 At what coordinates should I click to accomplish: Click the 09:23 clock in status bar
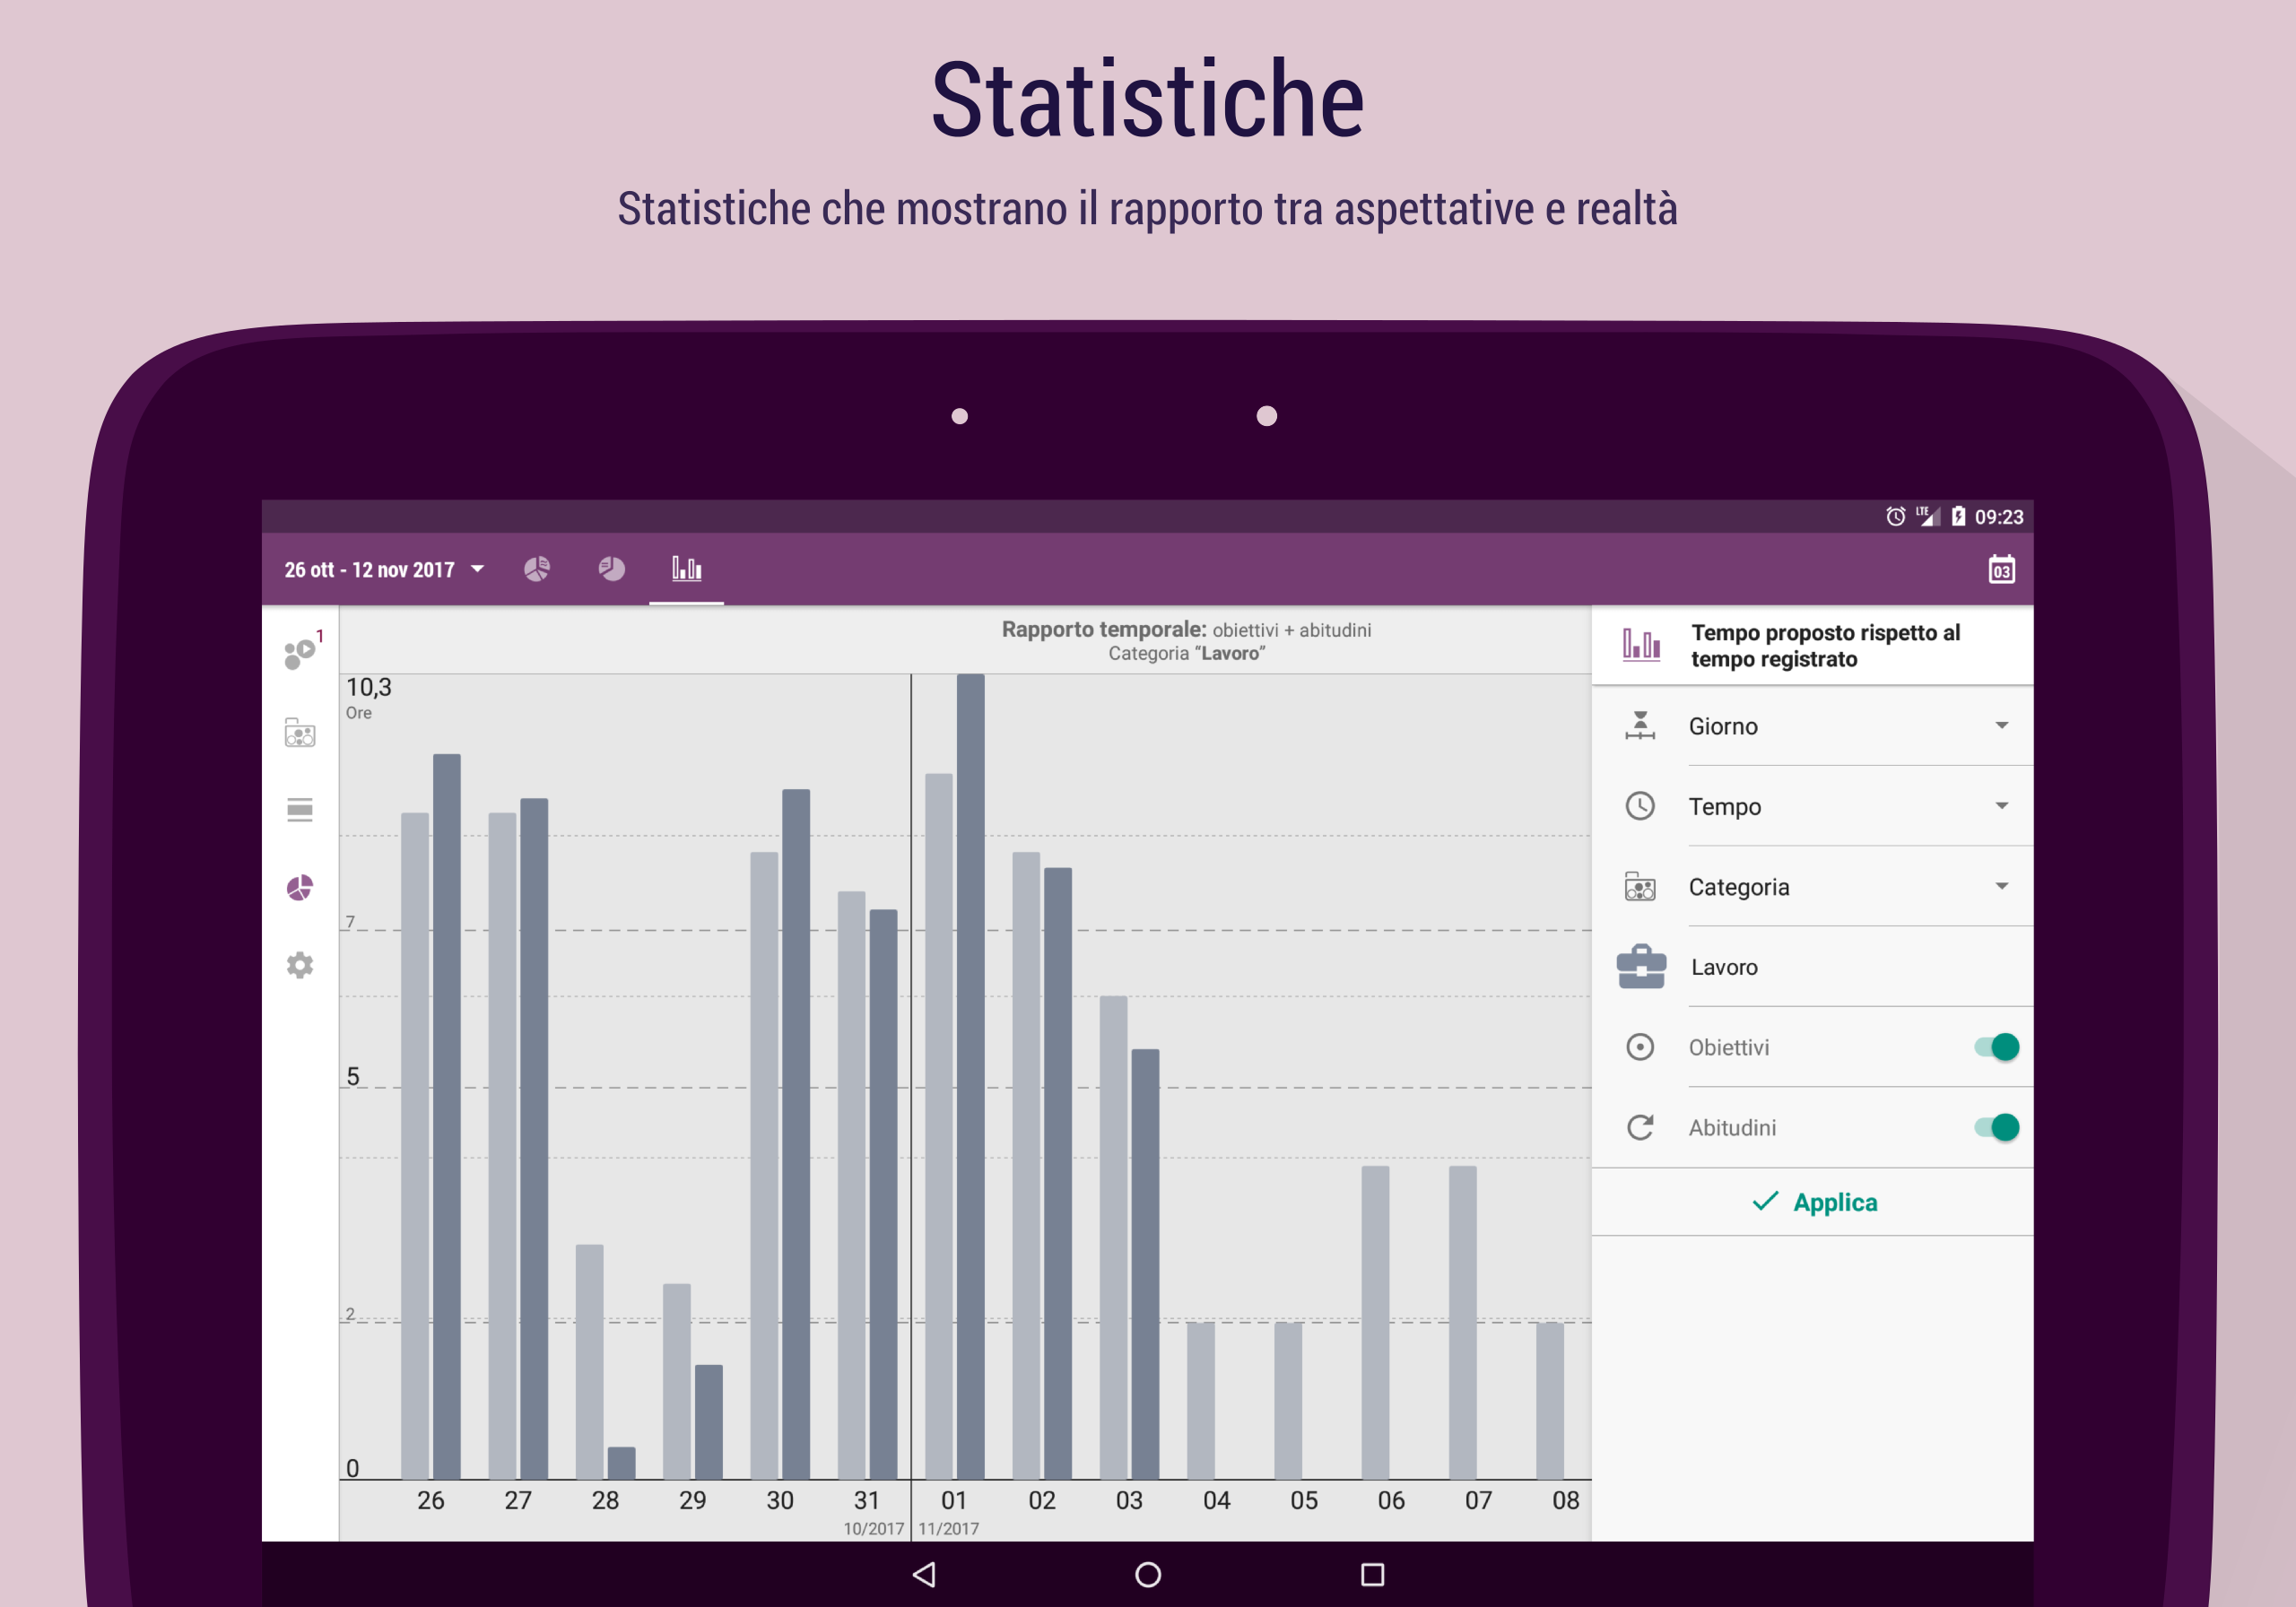click(x=1998, y=516)
